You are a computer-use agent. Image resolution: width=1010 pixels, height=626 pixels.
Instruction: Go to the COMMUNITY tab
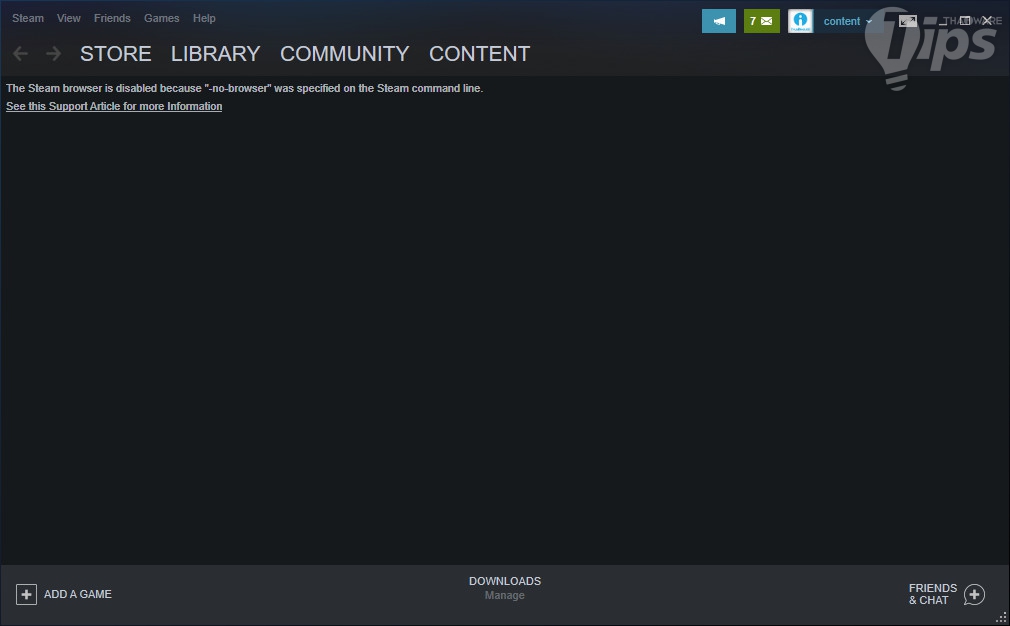pos(345,53)
